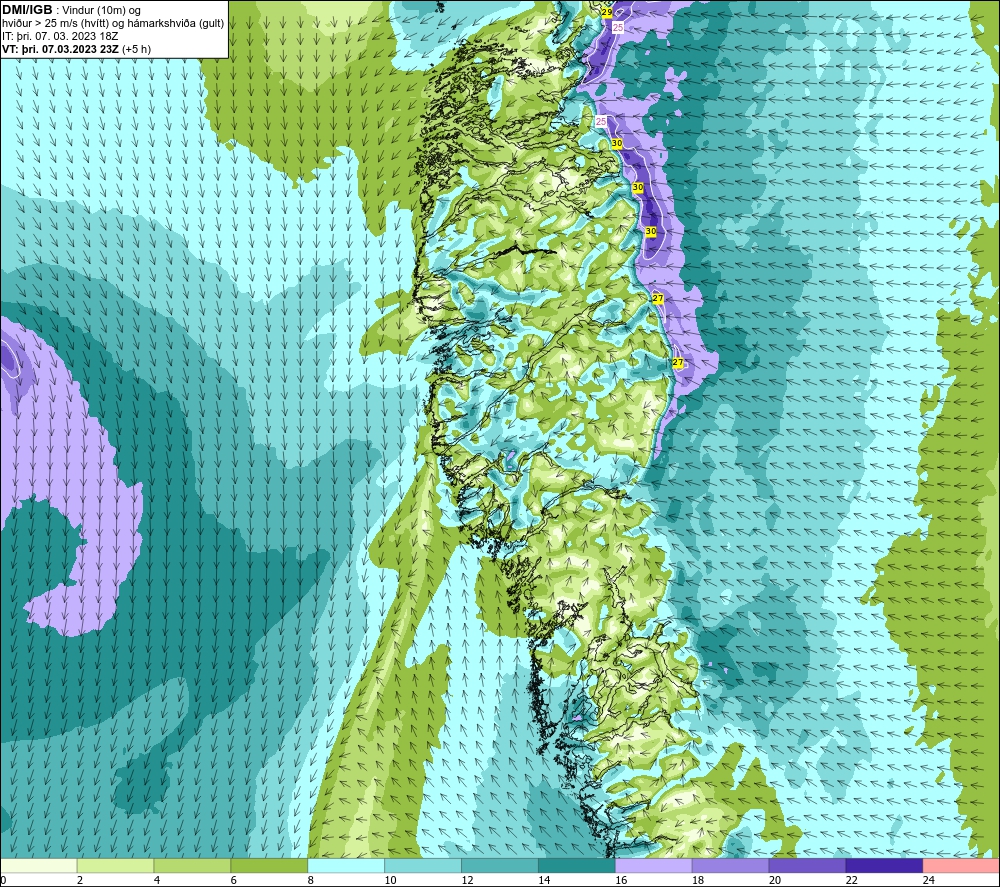Click the white '25' label just above the 30s

click(601, 121)
